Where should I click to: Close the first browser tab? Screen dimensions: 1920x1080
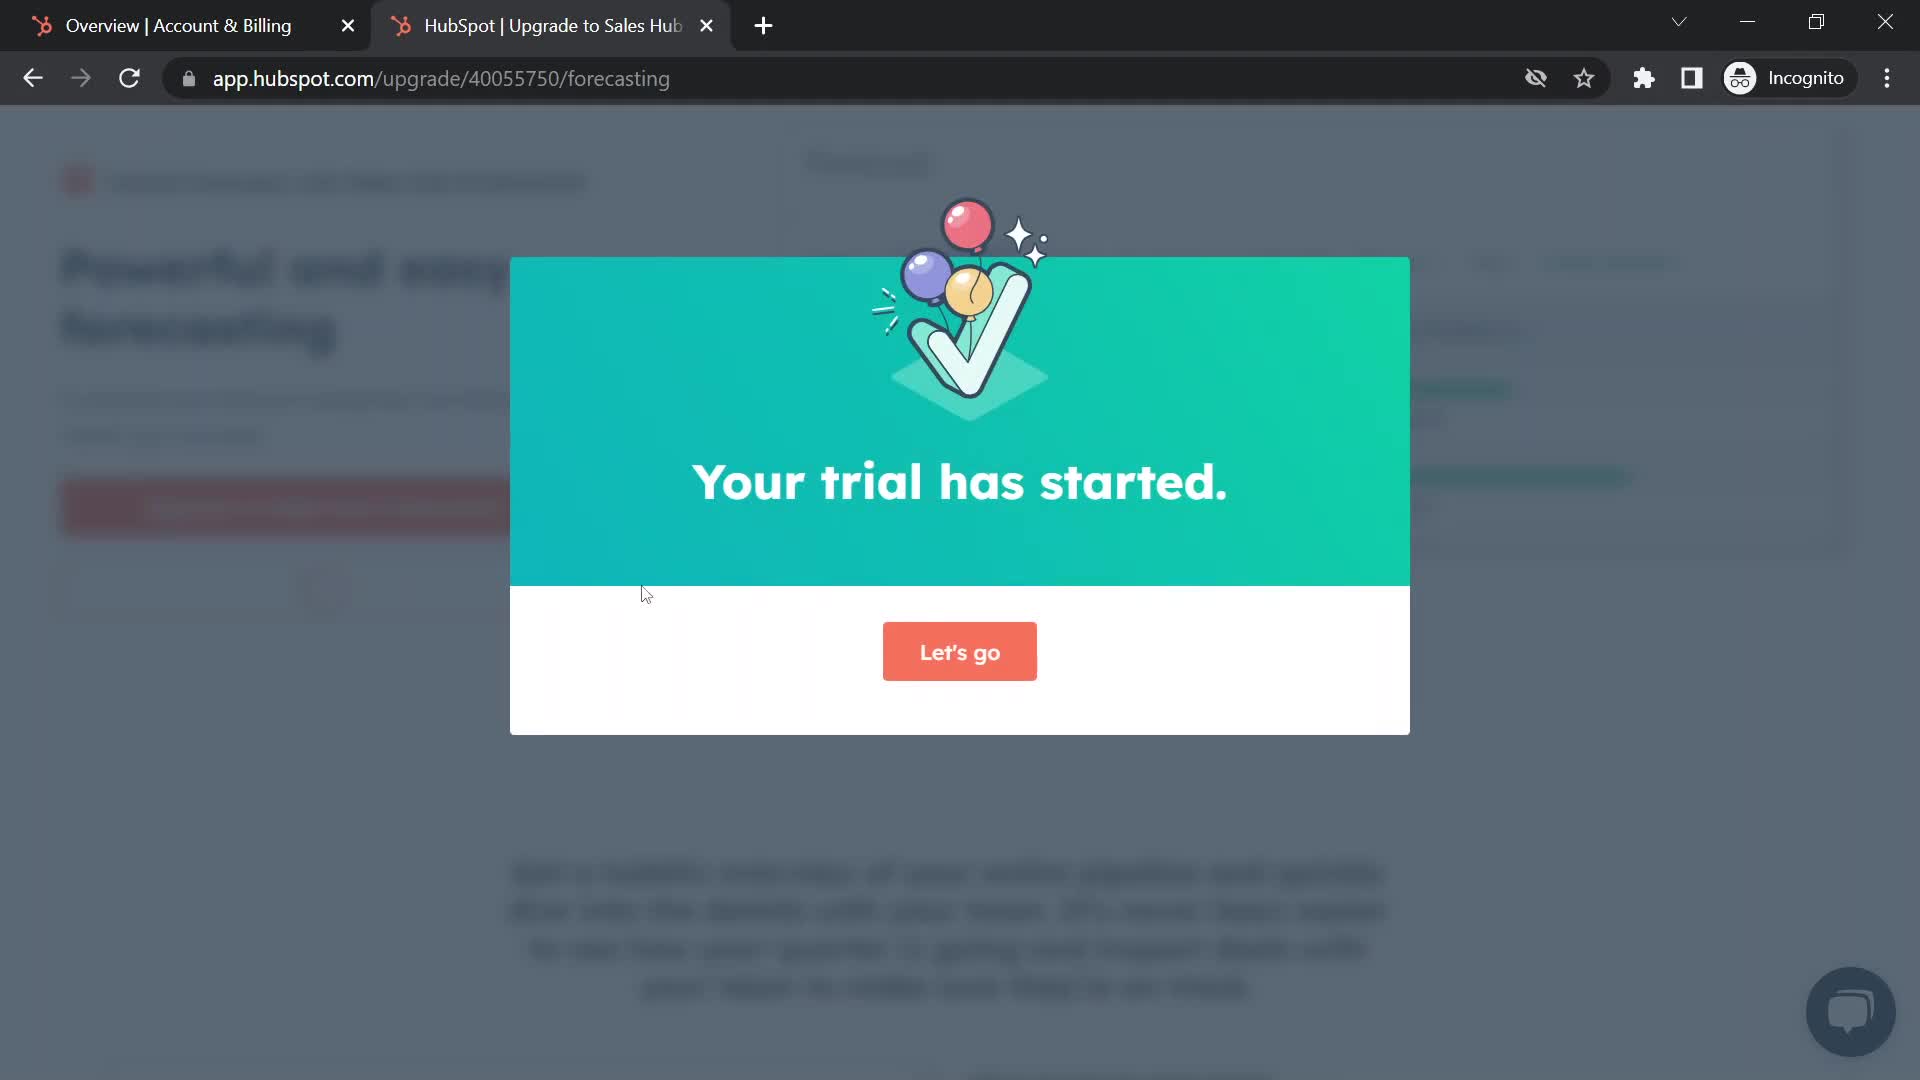pyautogui.click(x=348, y=25)
